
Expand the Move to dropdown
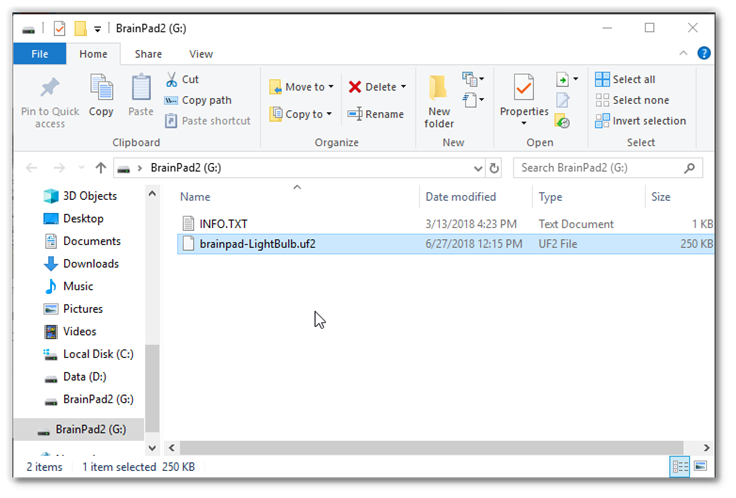(332, 87)
